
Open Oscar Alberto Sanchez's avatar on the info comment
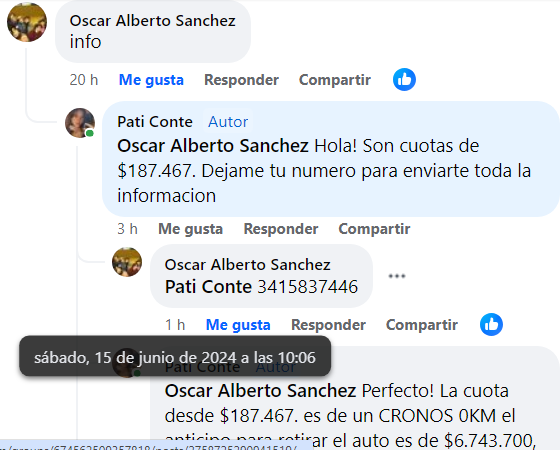tap(27, 22)
